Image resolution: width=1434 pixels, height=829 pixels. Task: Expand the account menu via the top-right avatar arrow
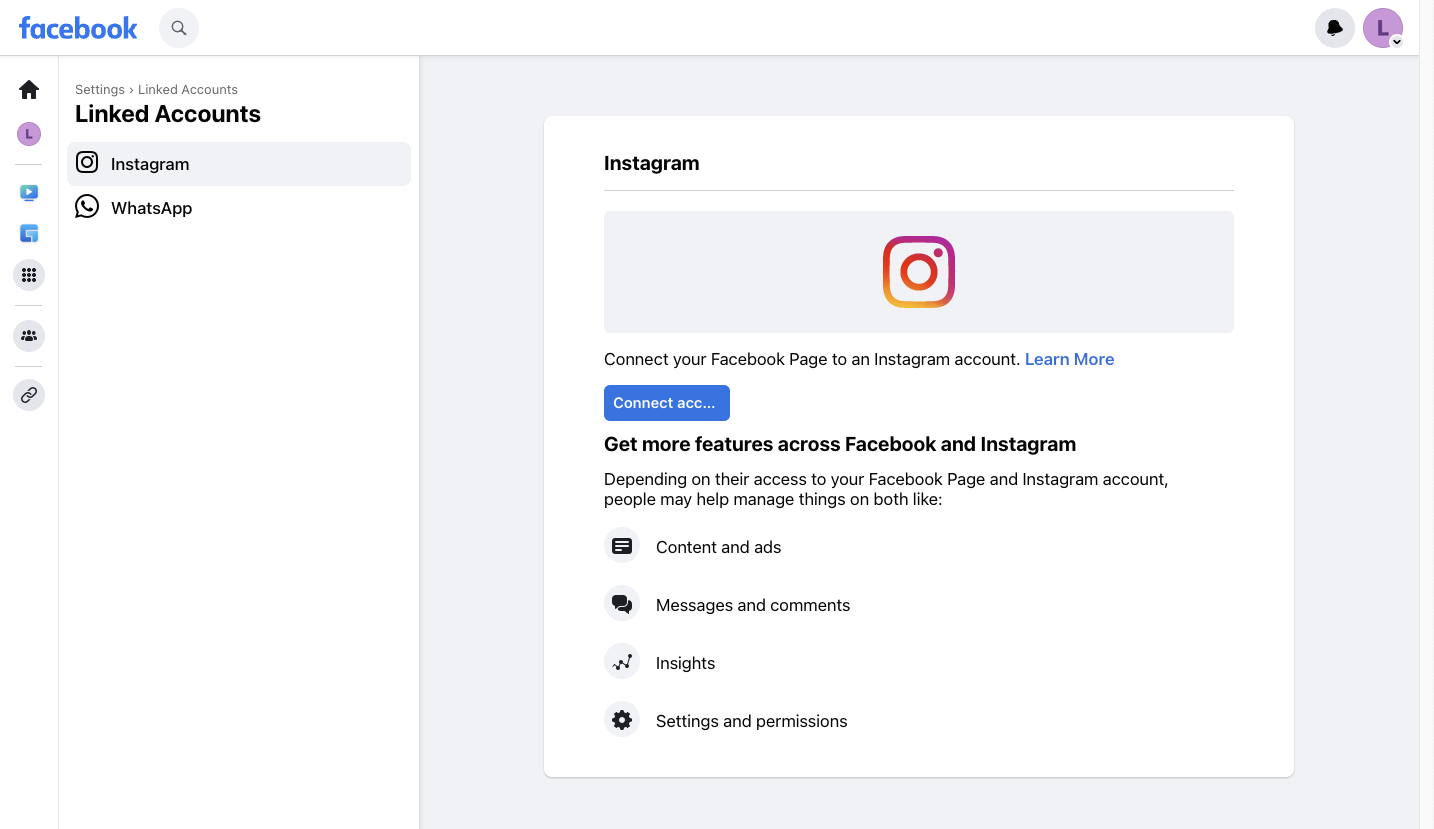pyautogui.click(x=1396, y=42)
